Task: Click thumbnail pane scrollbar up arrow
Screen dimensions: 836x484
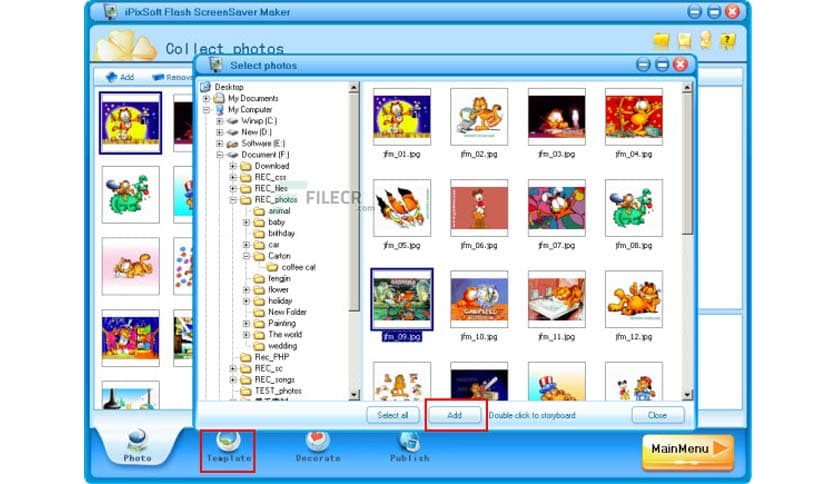Action: pos(687,87)
